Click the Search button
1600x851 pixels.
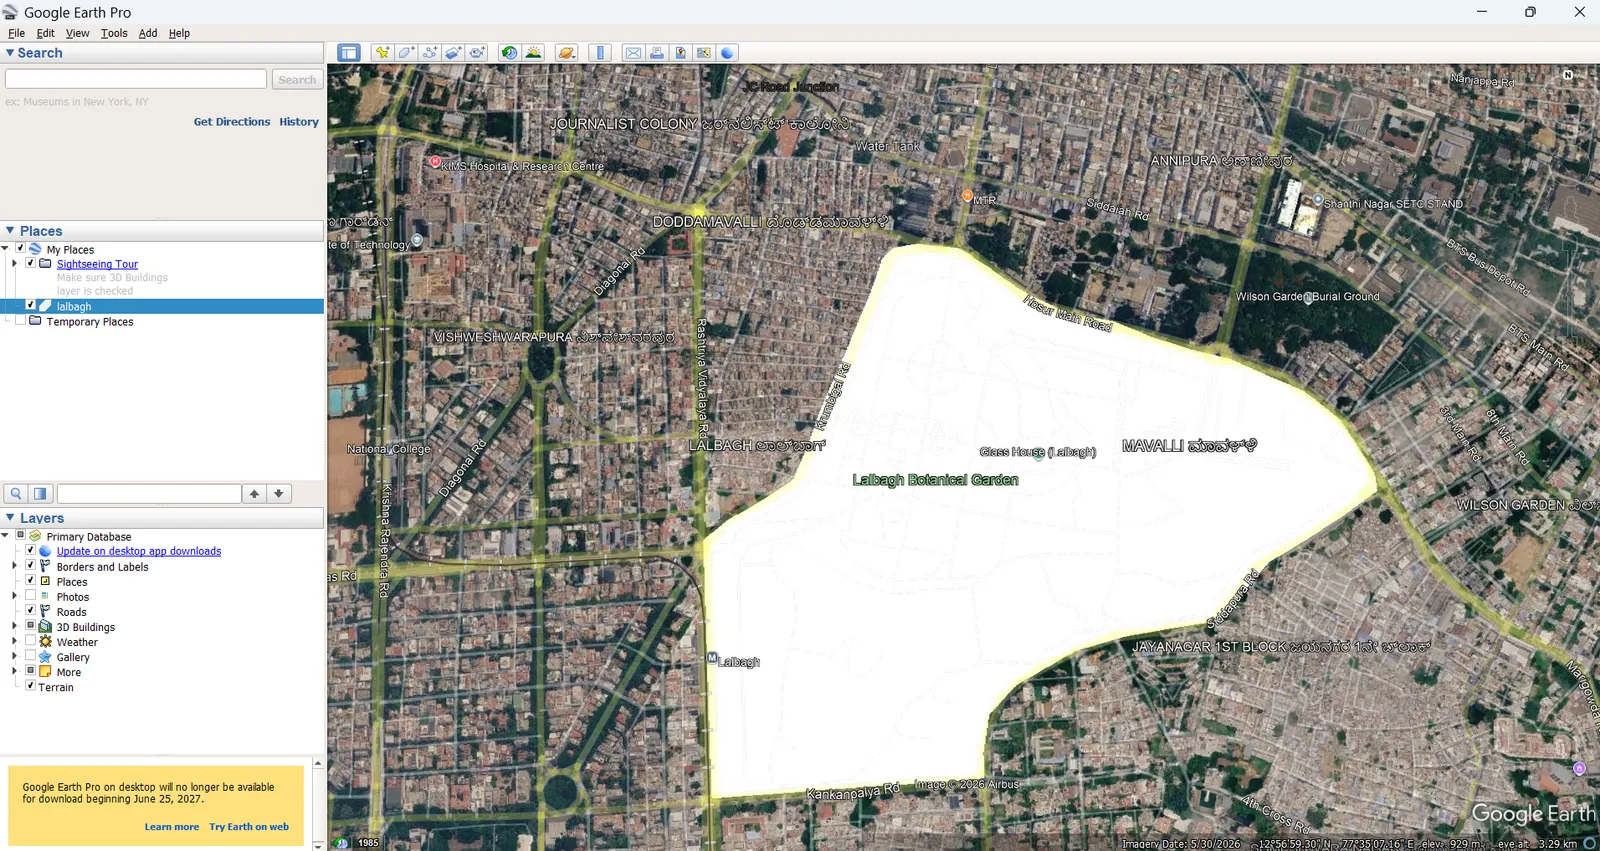297,79
